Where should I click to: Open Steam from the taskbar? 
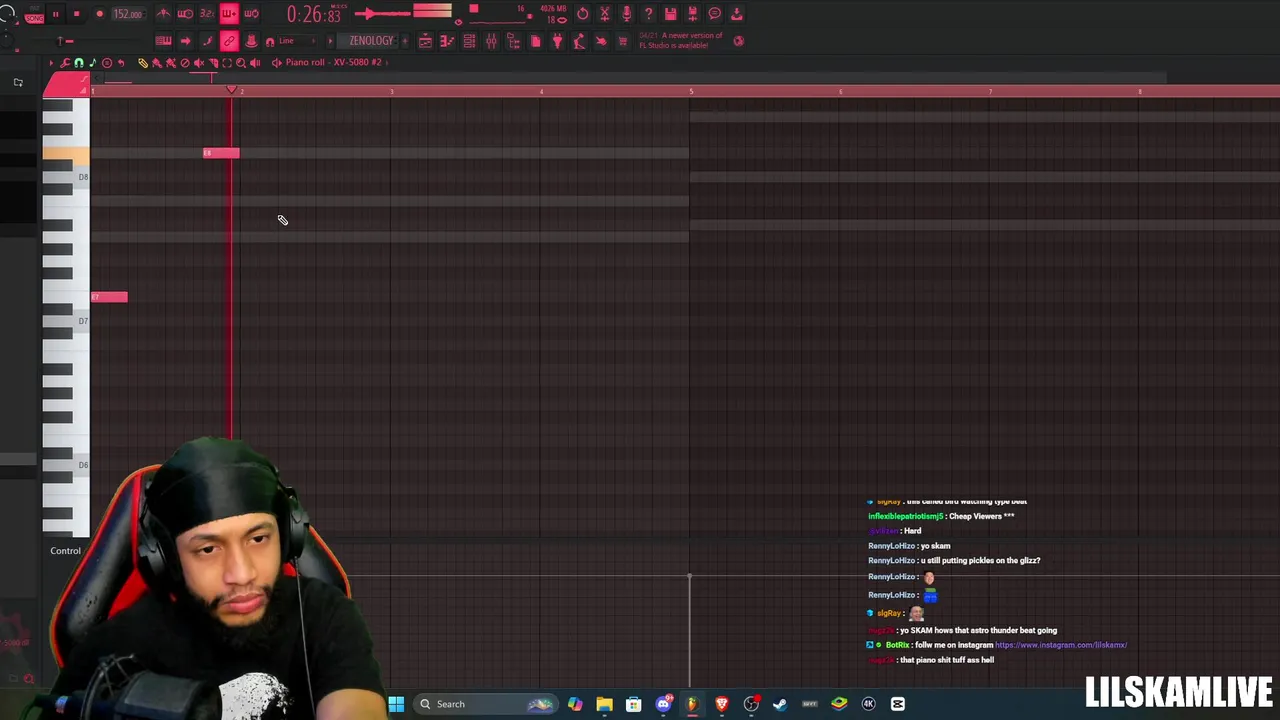780,704
